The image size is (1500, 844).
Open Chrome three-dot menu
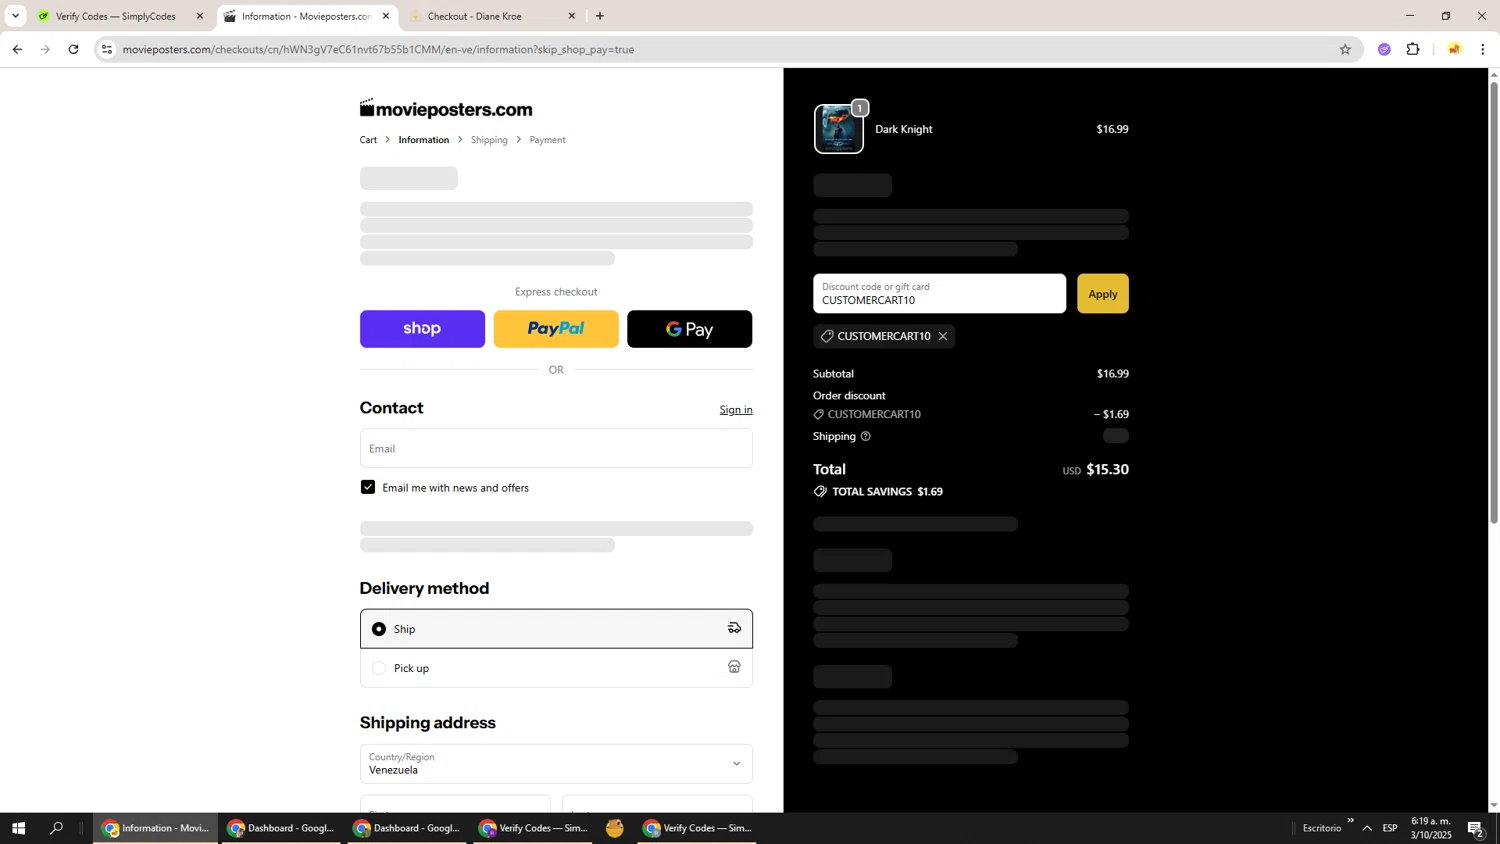point(1483,49)
